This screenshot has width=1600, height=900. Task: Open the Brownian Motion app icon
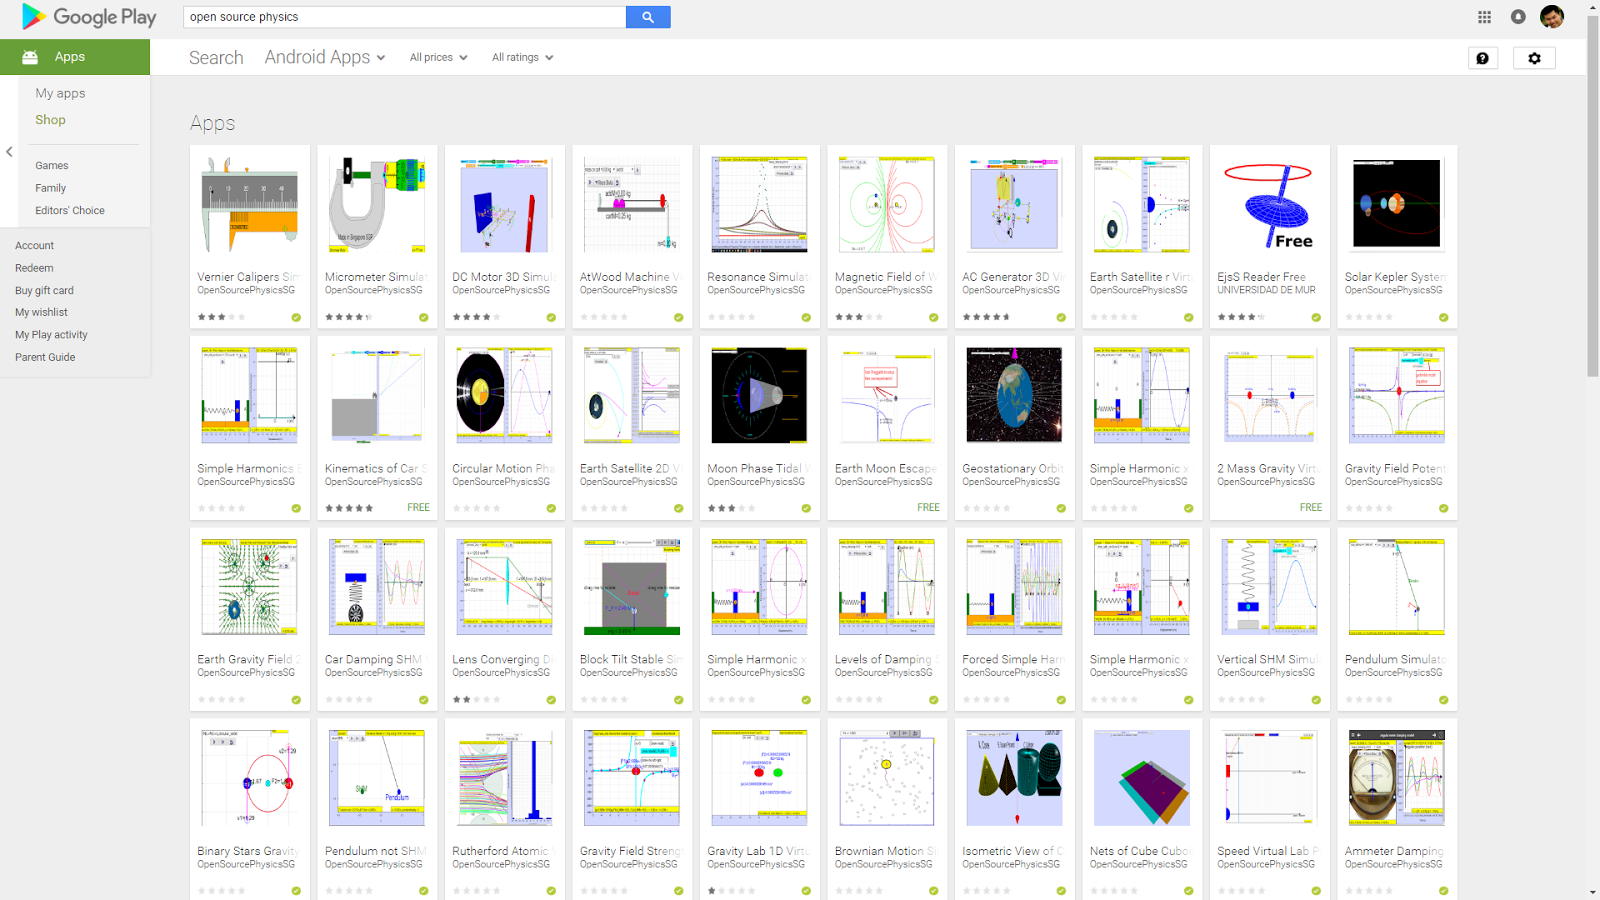pyautogui.click(x=887, y=777)
